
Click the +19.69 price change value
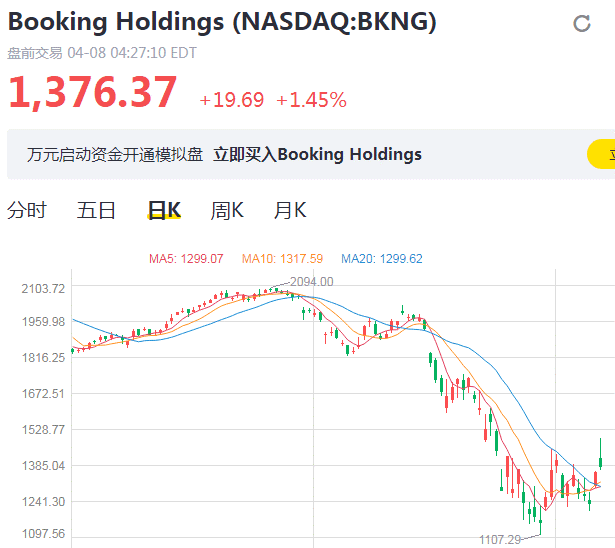click(x=232, y=100)
